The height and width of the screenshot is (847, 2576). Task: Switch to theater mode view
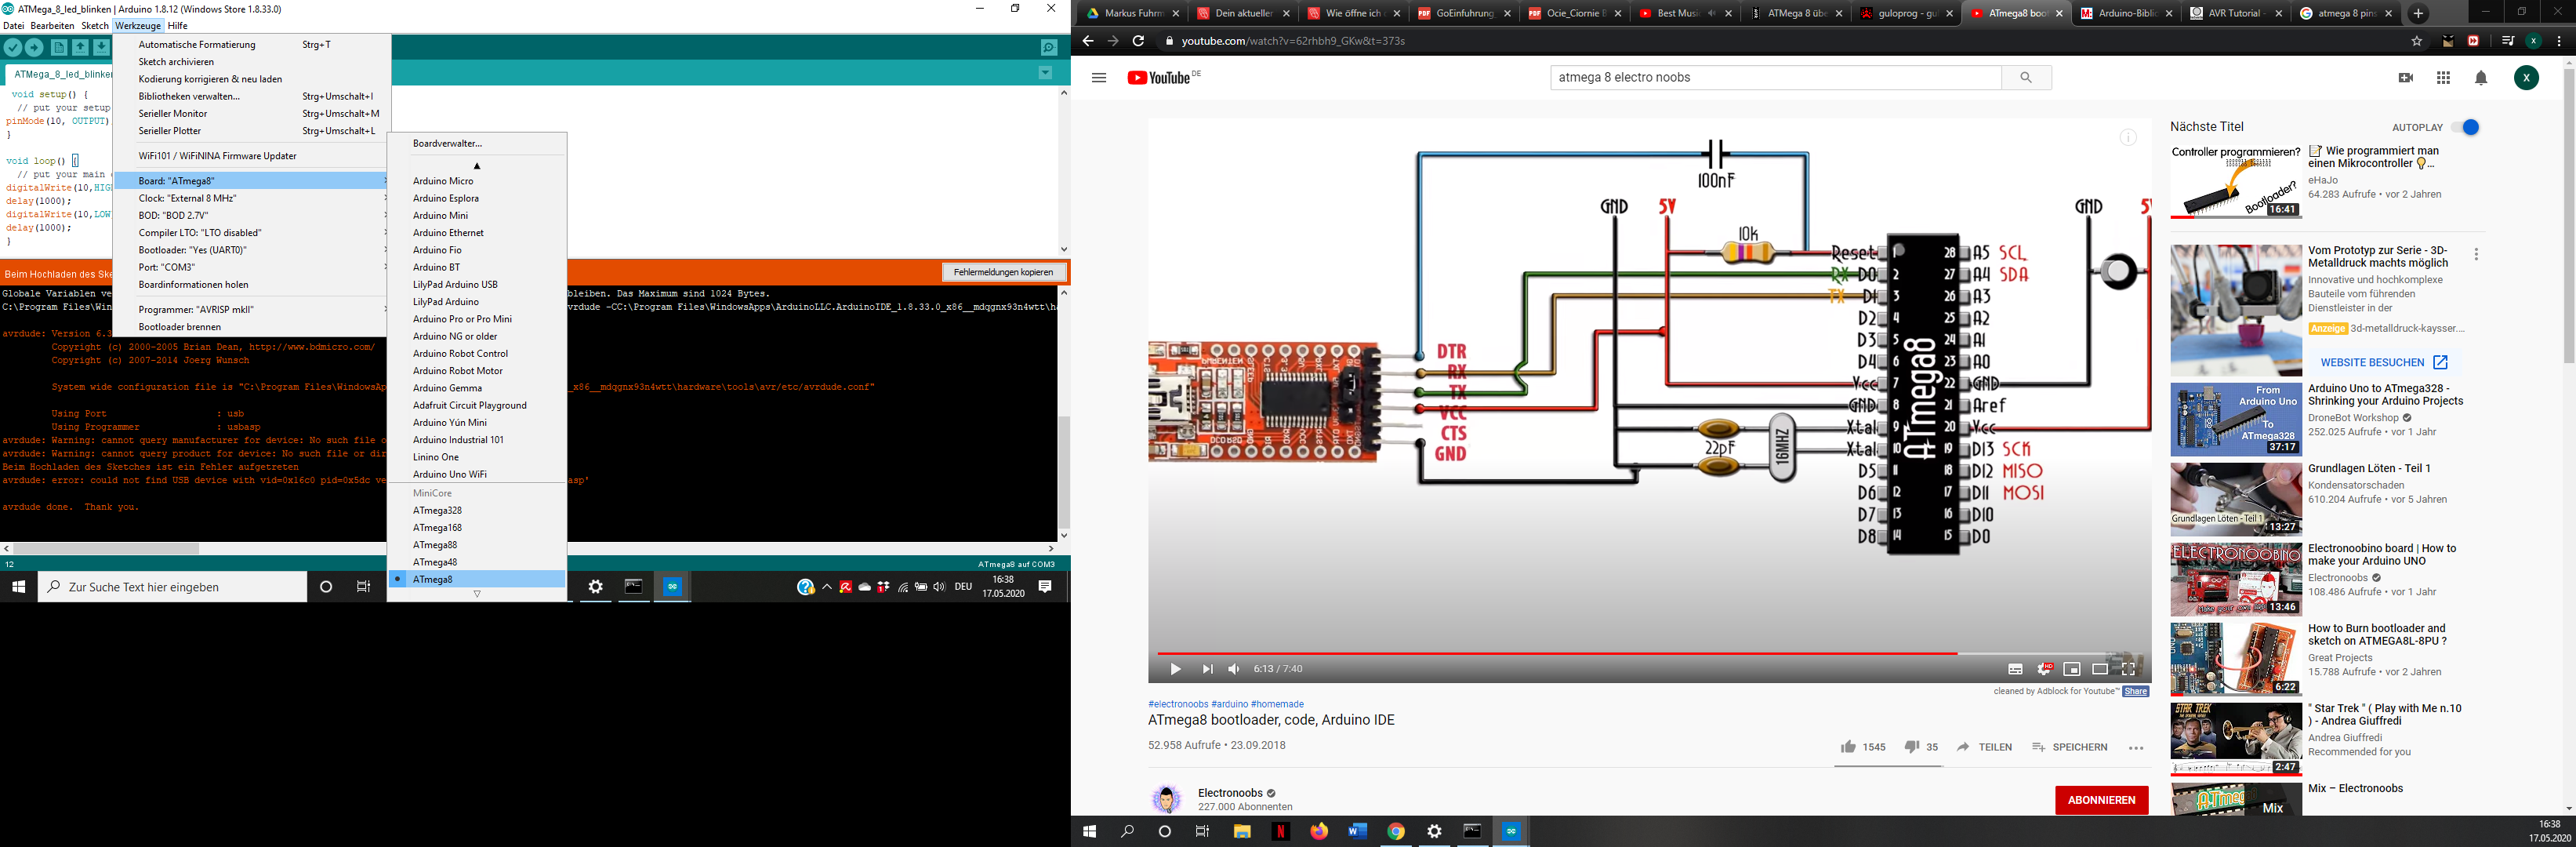[x=2100, y=669]
